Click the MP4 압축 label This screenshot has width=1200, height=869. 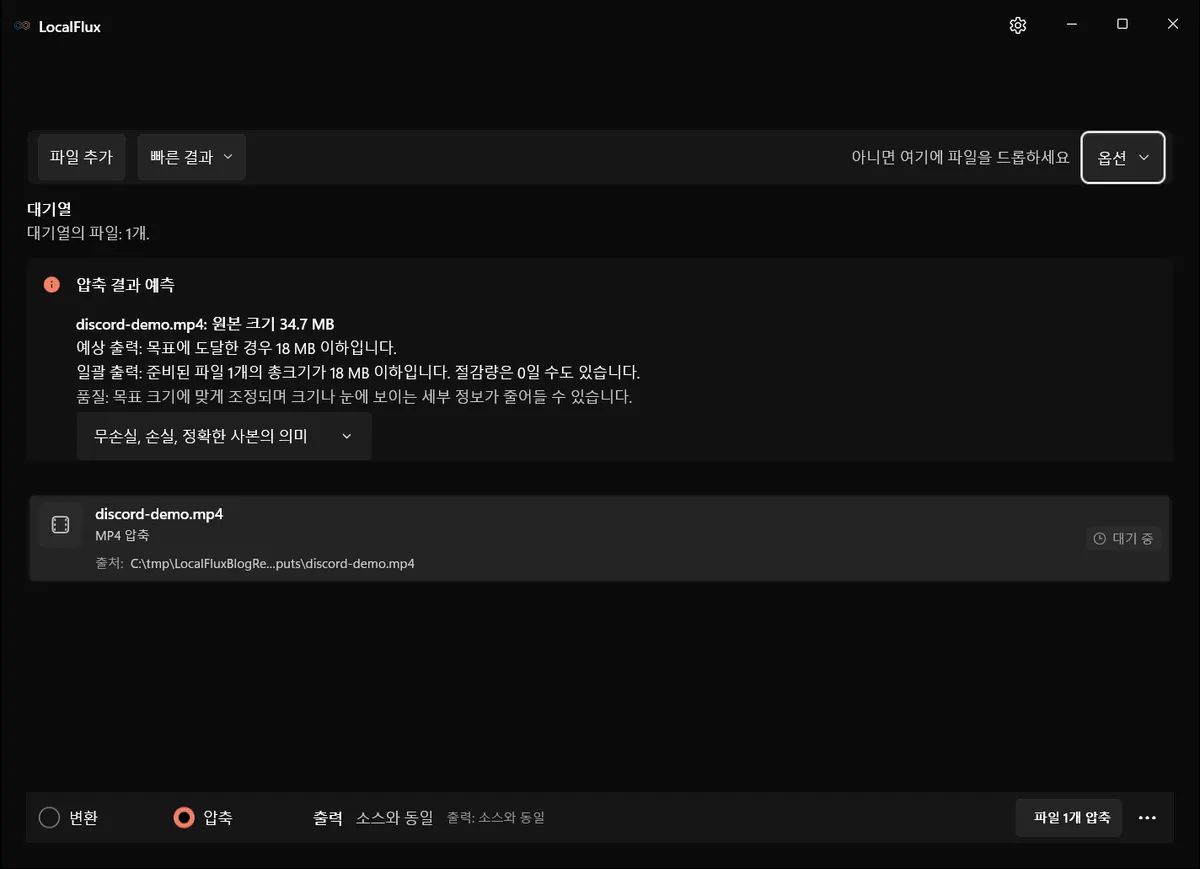tap(122, 536)
